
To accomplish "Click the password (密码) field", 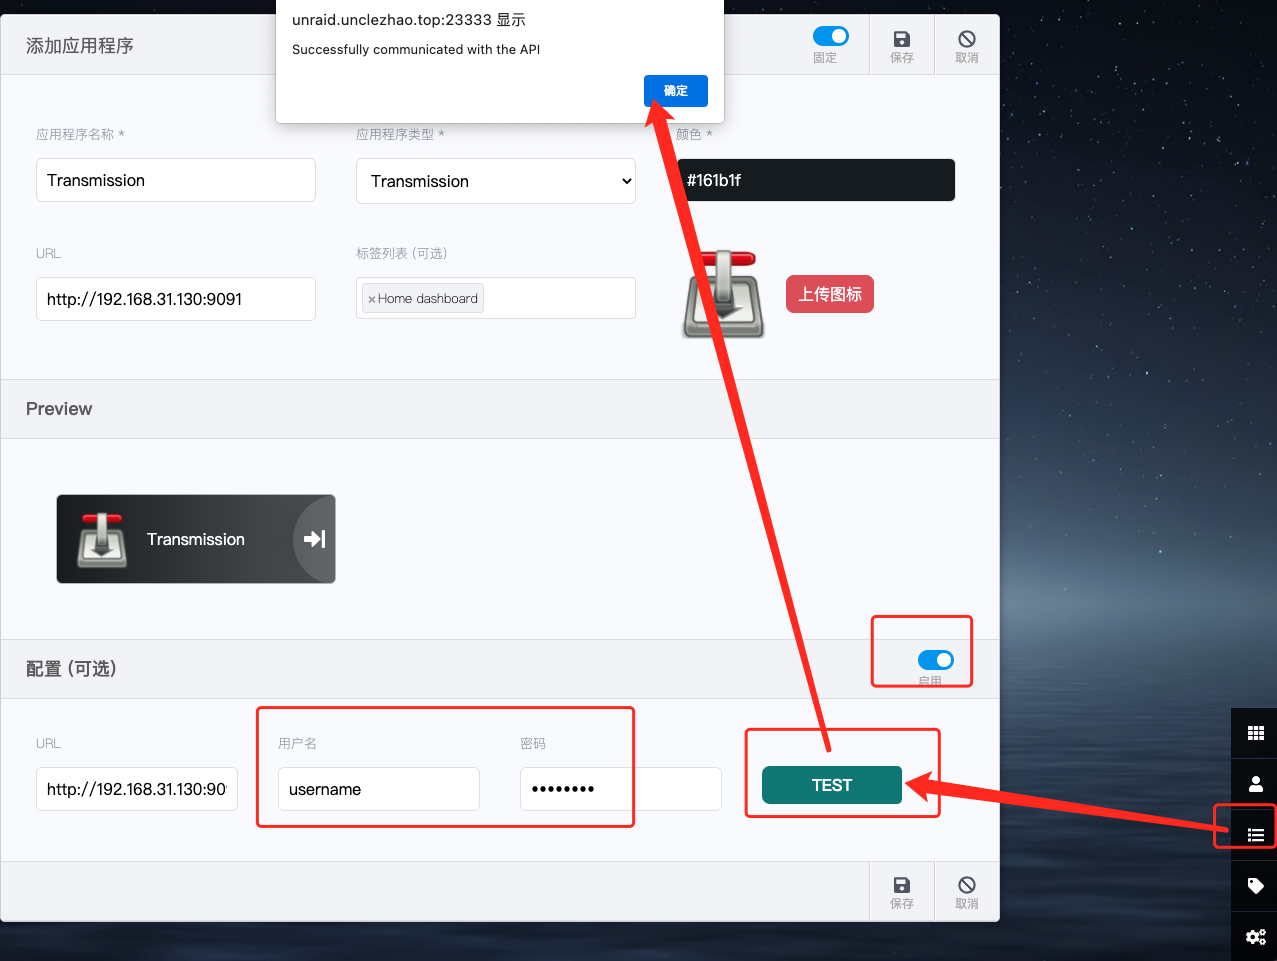I will click(x=621, y=789).
